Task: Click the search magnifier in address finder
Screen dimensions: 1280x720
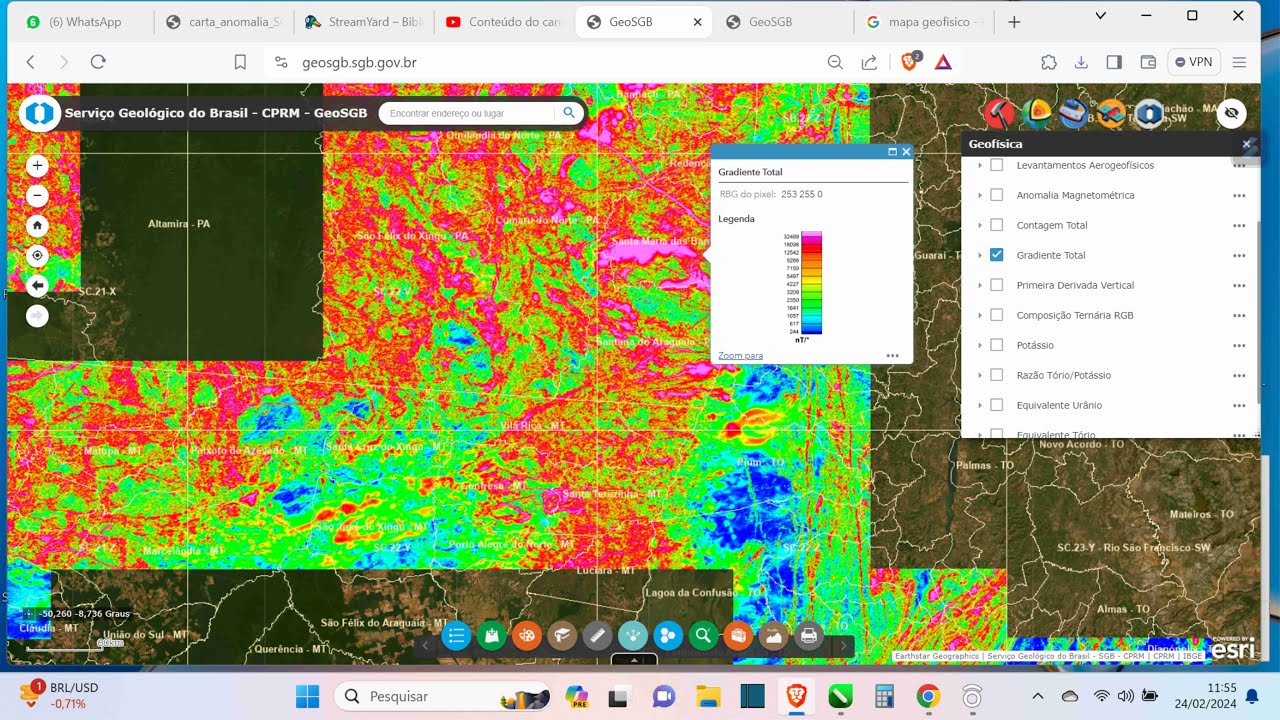Action: (x=569, y=113)
